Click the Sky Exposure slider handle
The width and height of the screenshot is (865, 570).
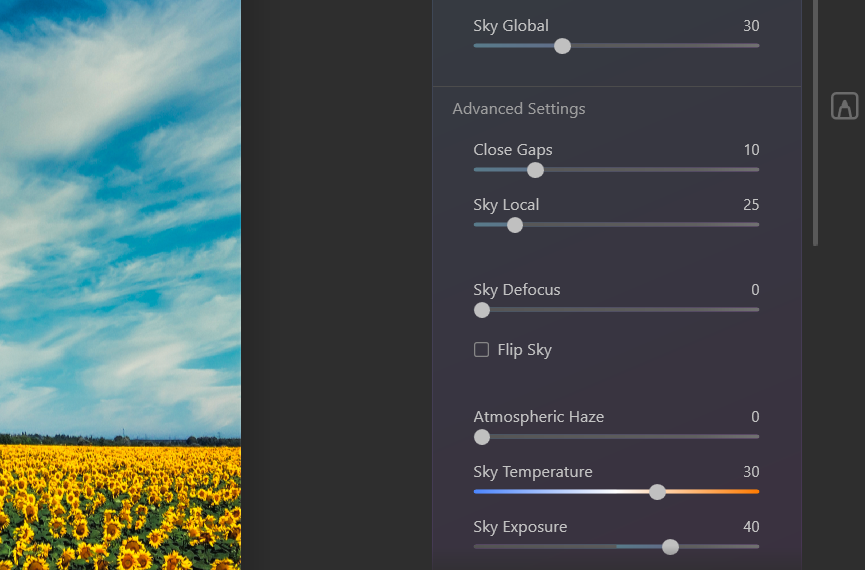point(670,547)
